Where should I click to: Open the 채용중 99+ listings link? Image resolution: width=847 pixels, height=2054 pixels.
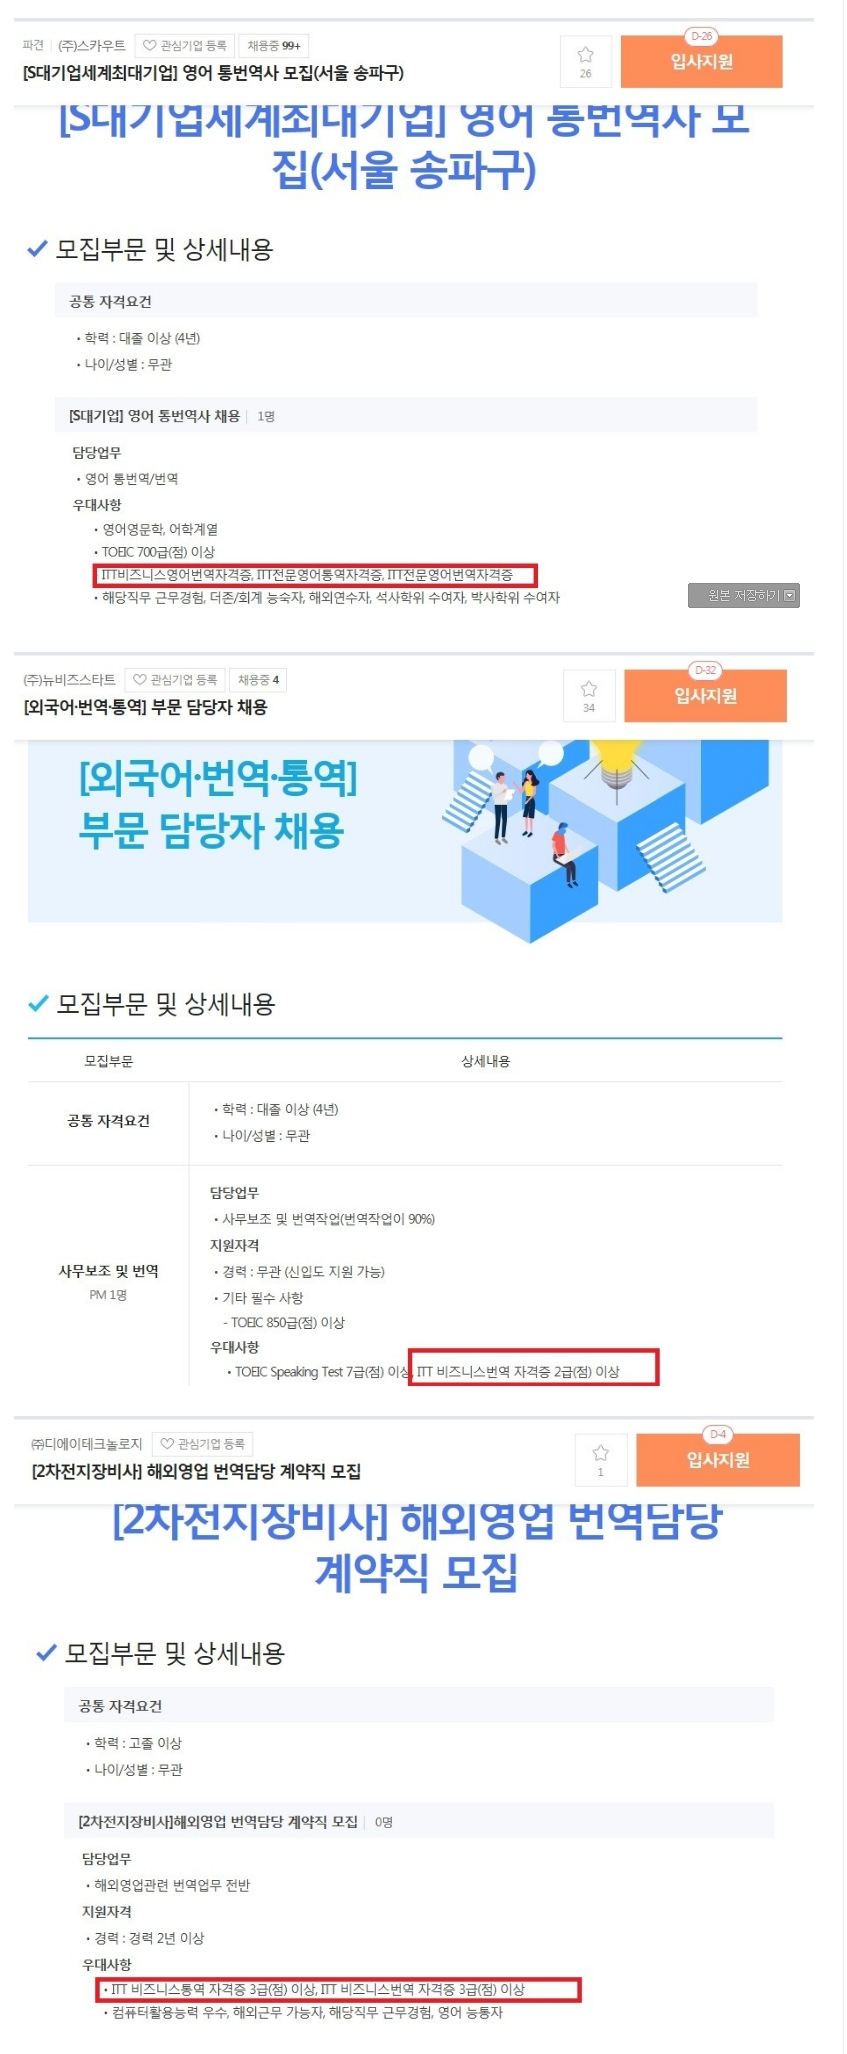pyautogui.click(x=274, y=46)
